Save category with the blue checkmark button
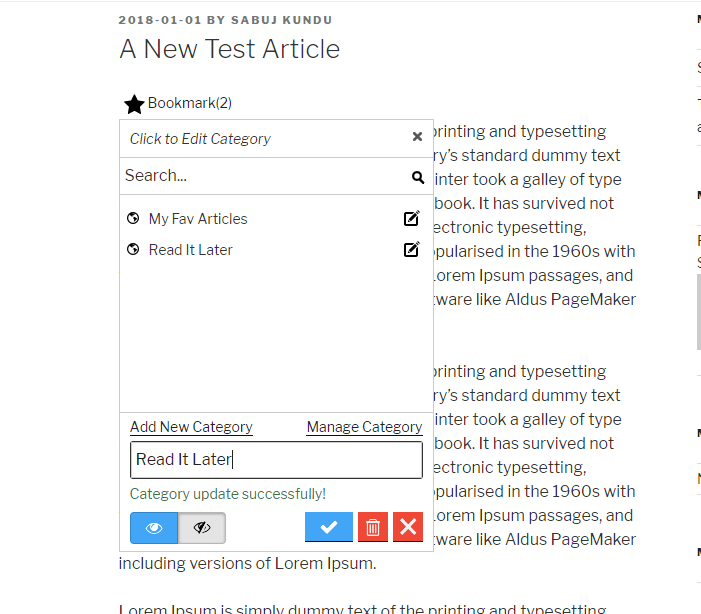 [x=328, y=527]
